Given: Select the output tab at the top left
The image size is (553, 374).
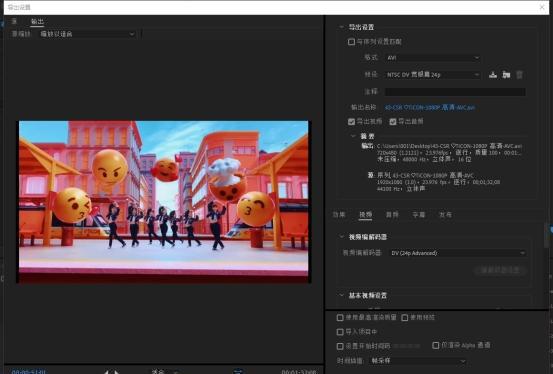Looking at the screenshot, I should (37, 22).
